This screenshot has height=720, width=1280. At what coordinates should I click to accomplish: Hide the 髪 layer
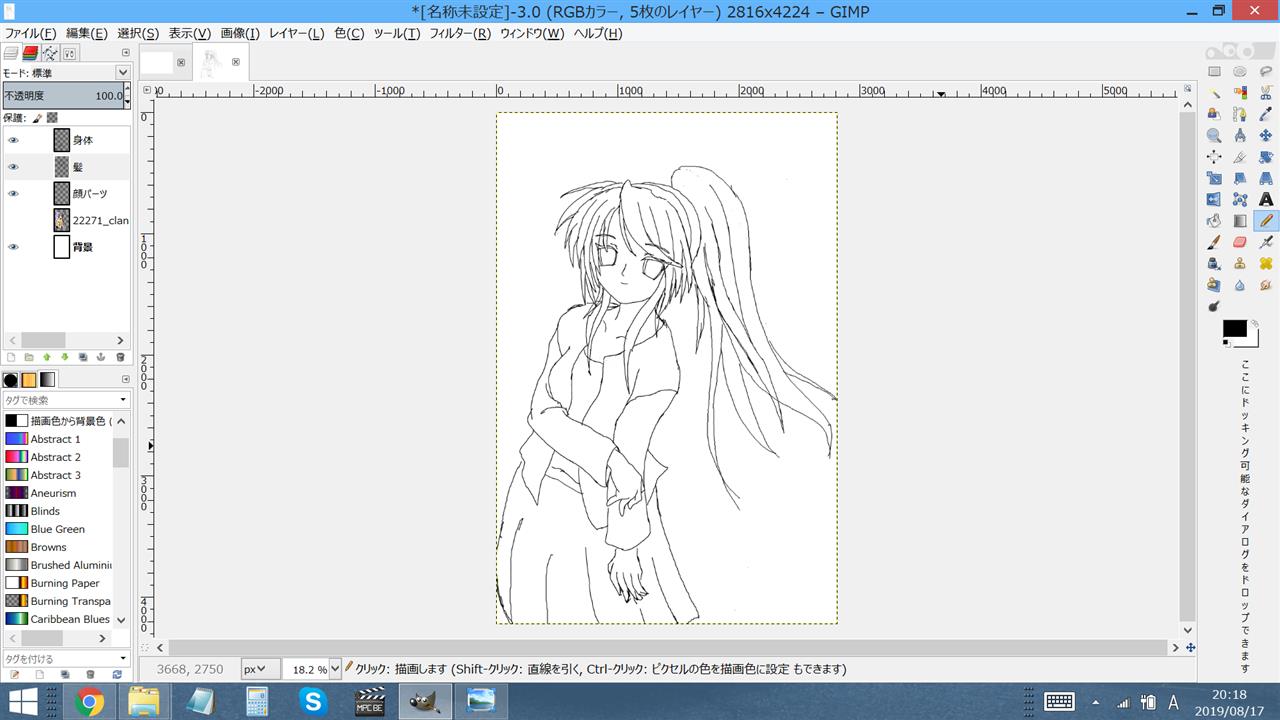click(x=13, y=167)
